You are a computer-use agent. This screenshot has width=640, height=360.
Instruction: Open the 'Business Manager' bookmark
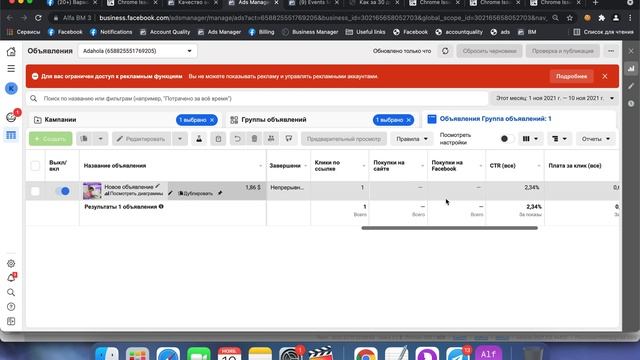click(310, 32)
